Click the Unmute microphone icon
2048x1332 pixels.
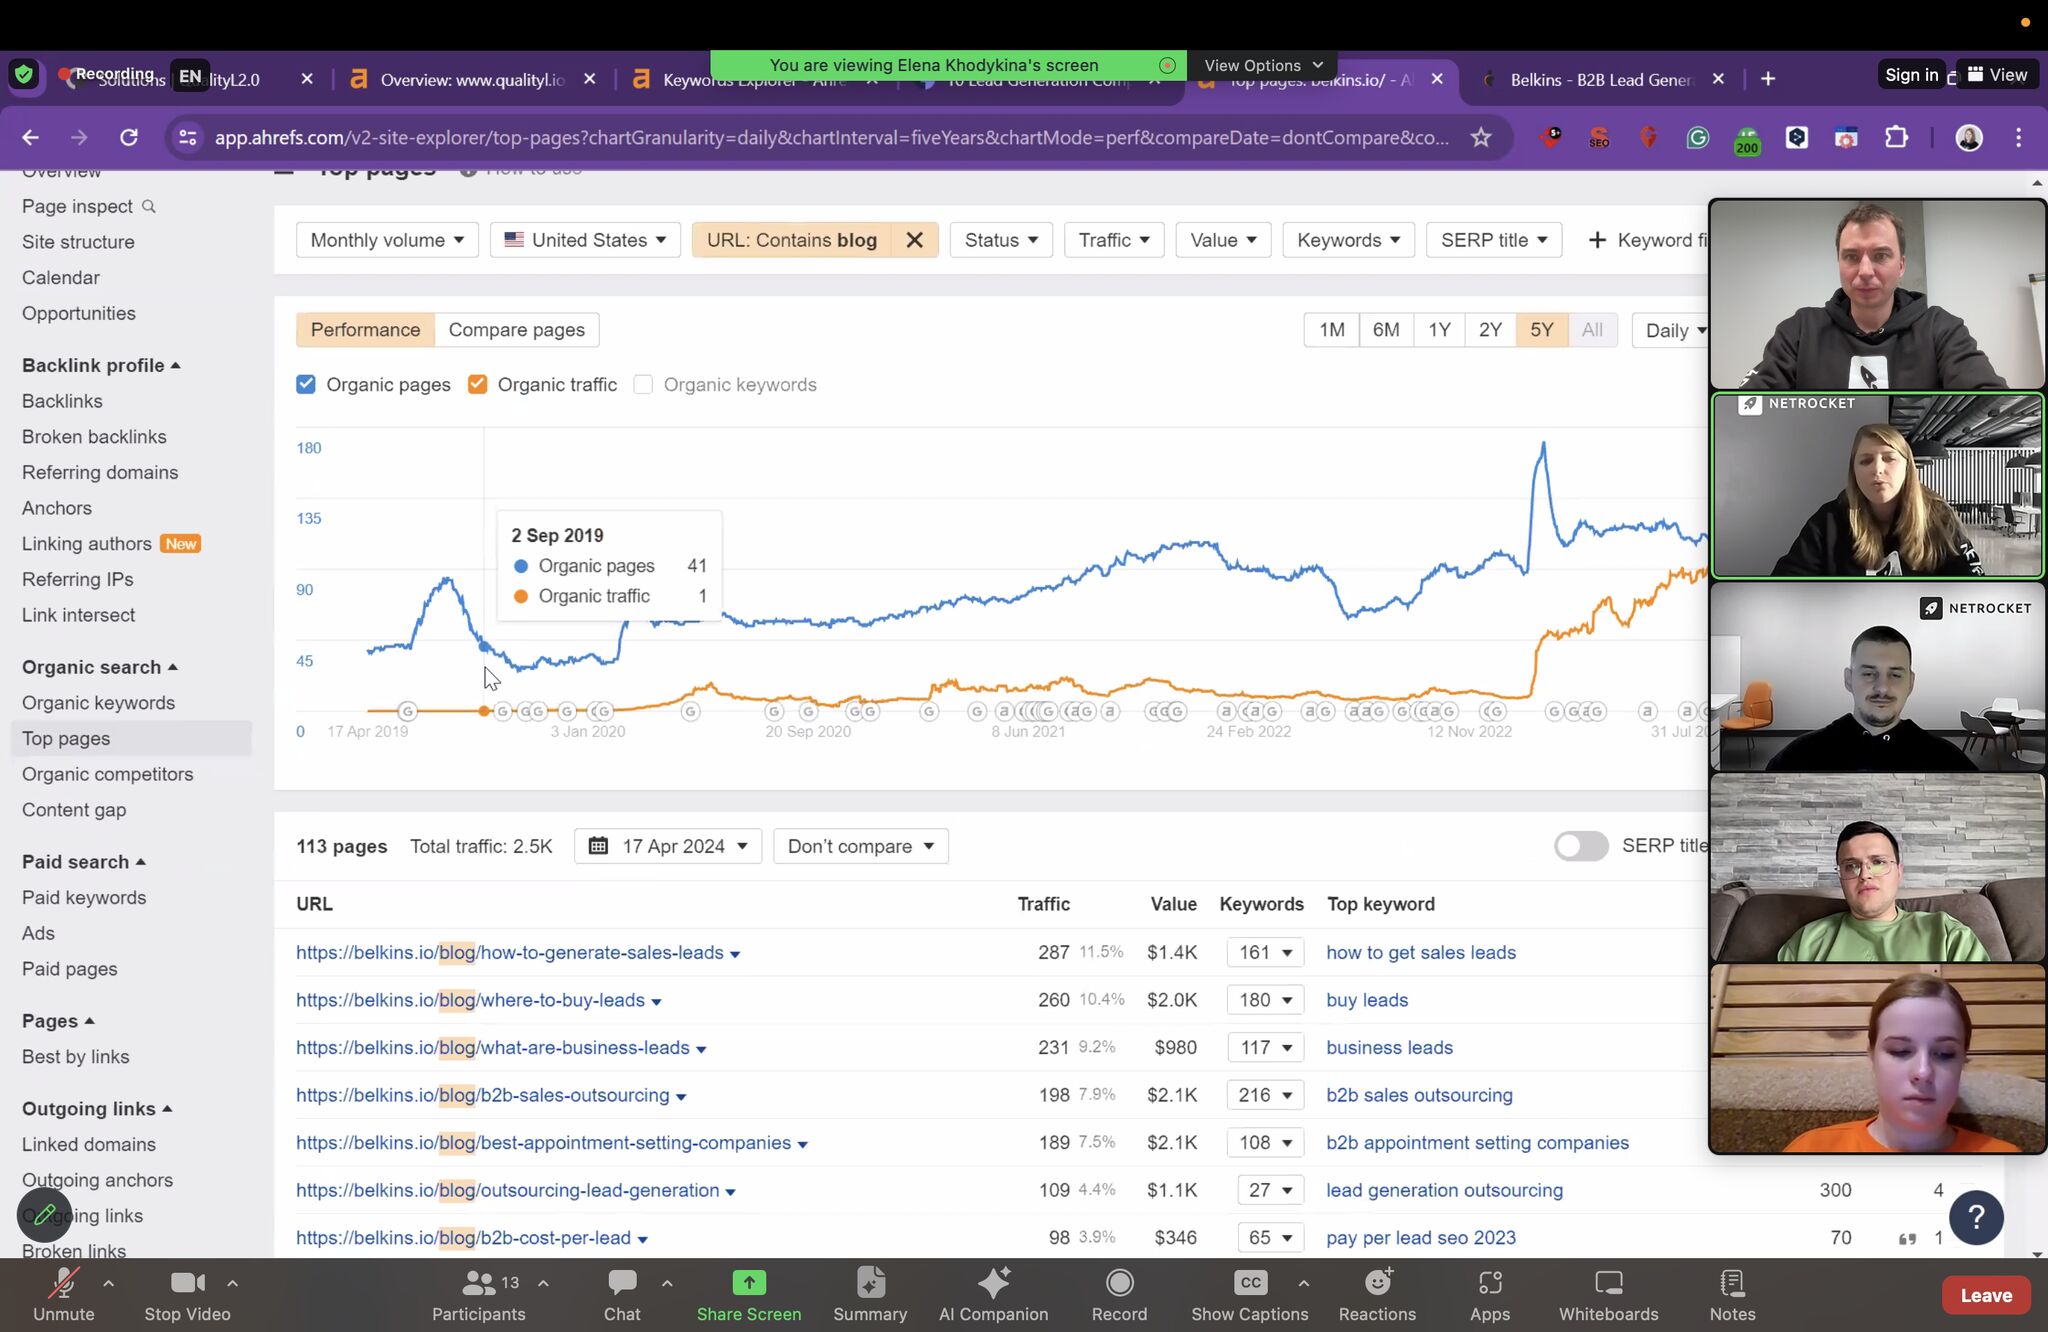pyautogui.click(x=64, y=1283)
